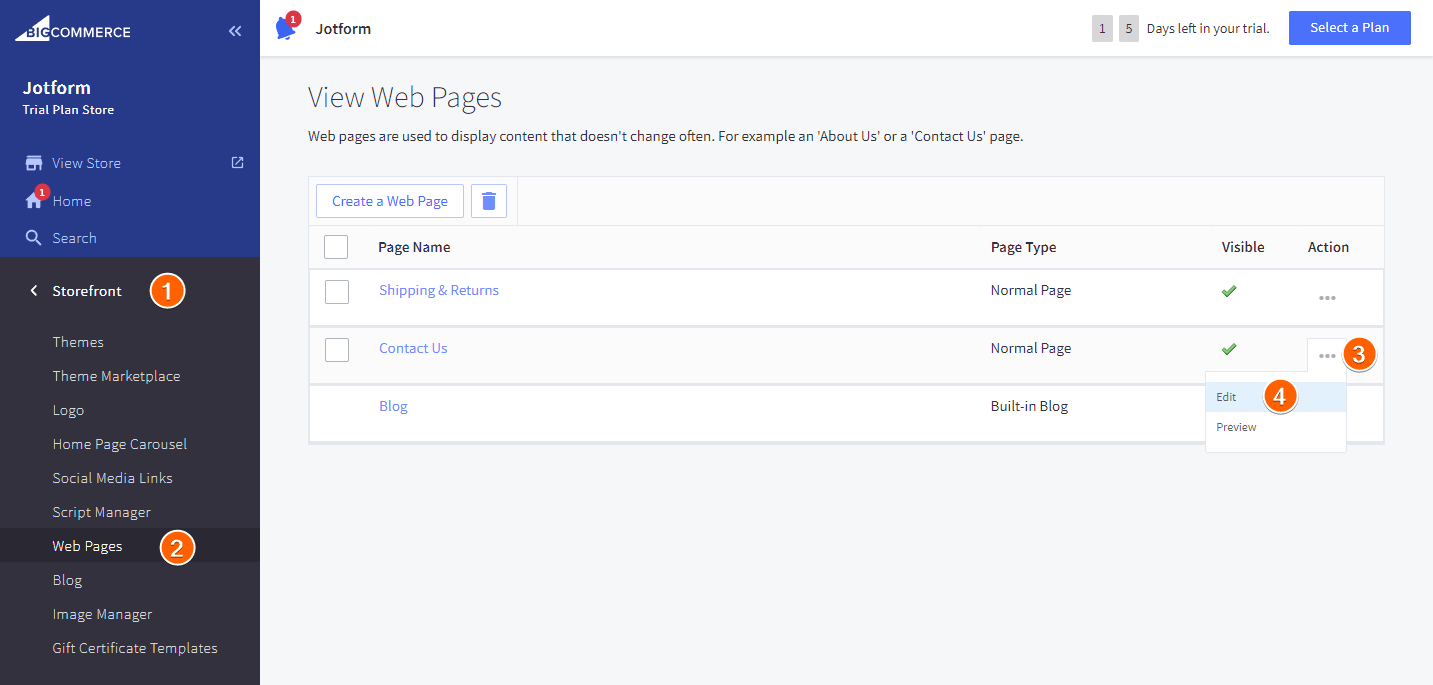Click the Home house icon
Screen dimensions: 1433x685
click(x=34, y=201)
